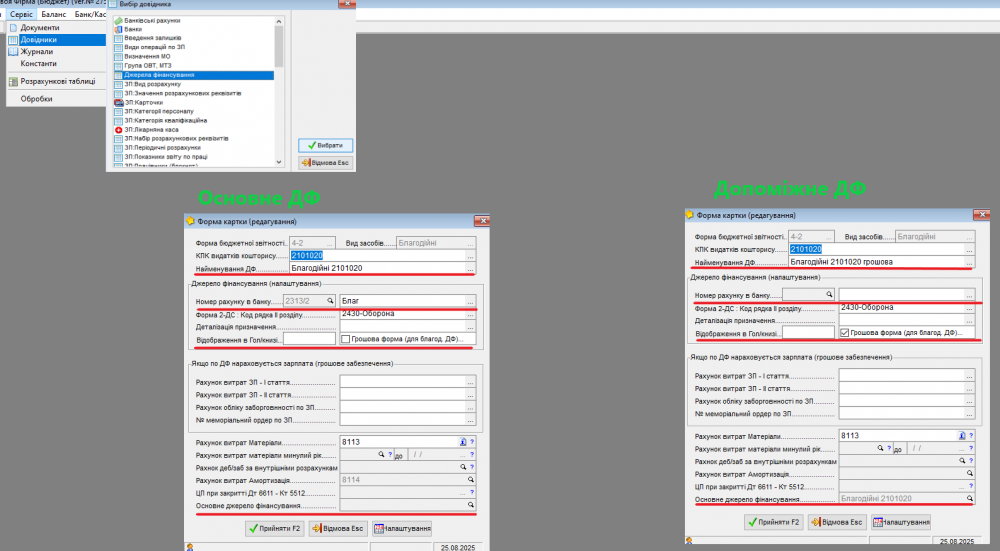Click the 'Банки' icon in directory list
Screen dimensions: 1000x551
(118, 29)
